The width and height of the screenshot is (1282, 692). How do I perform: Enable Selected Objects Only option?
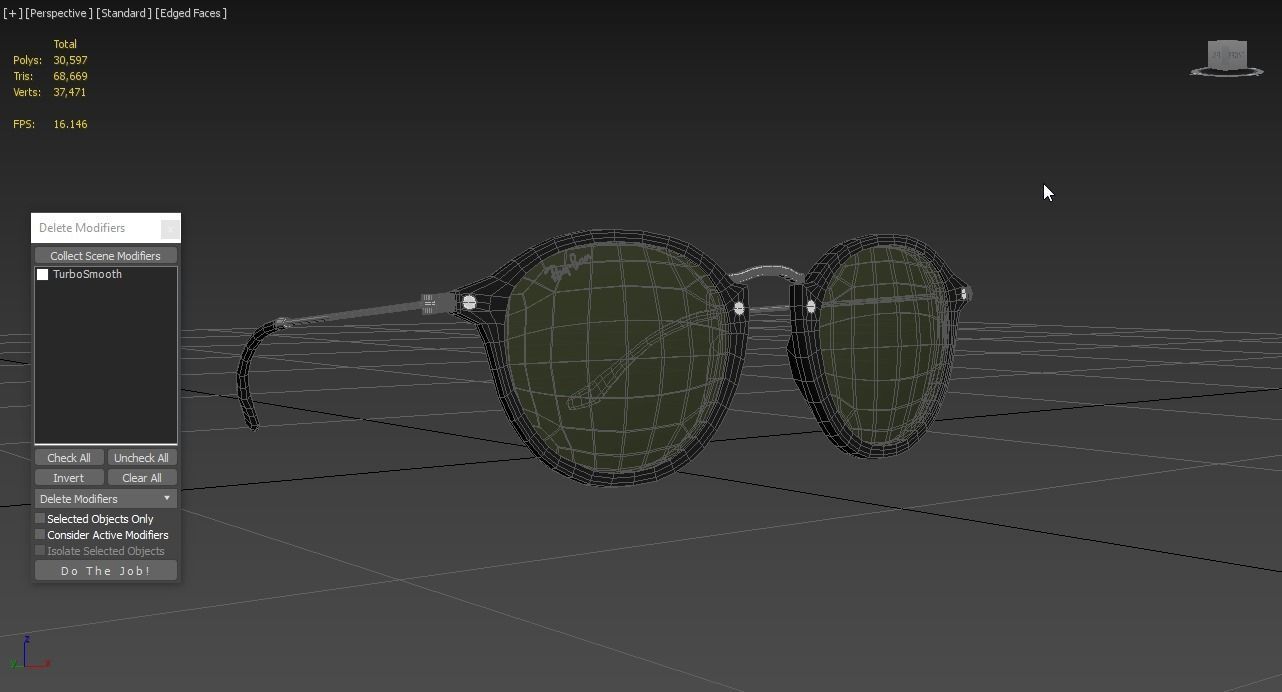tap(40, 518)
